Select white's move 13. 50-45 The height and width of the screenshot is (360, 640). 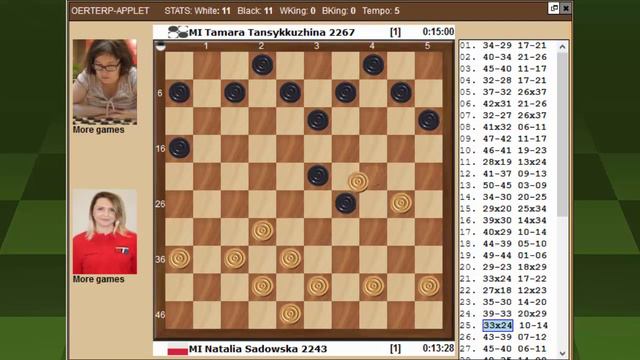click(497, 185)
